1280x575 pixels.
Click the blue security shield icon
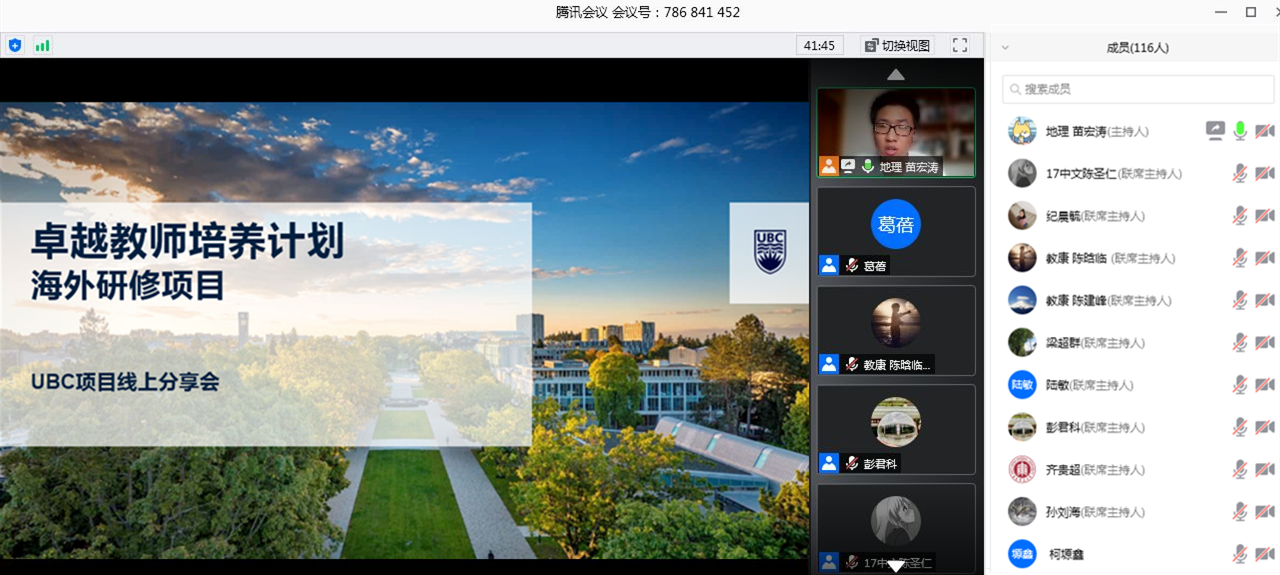(x=15, y=45)
